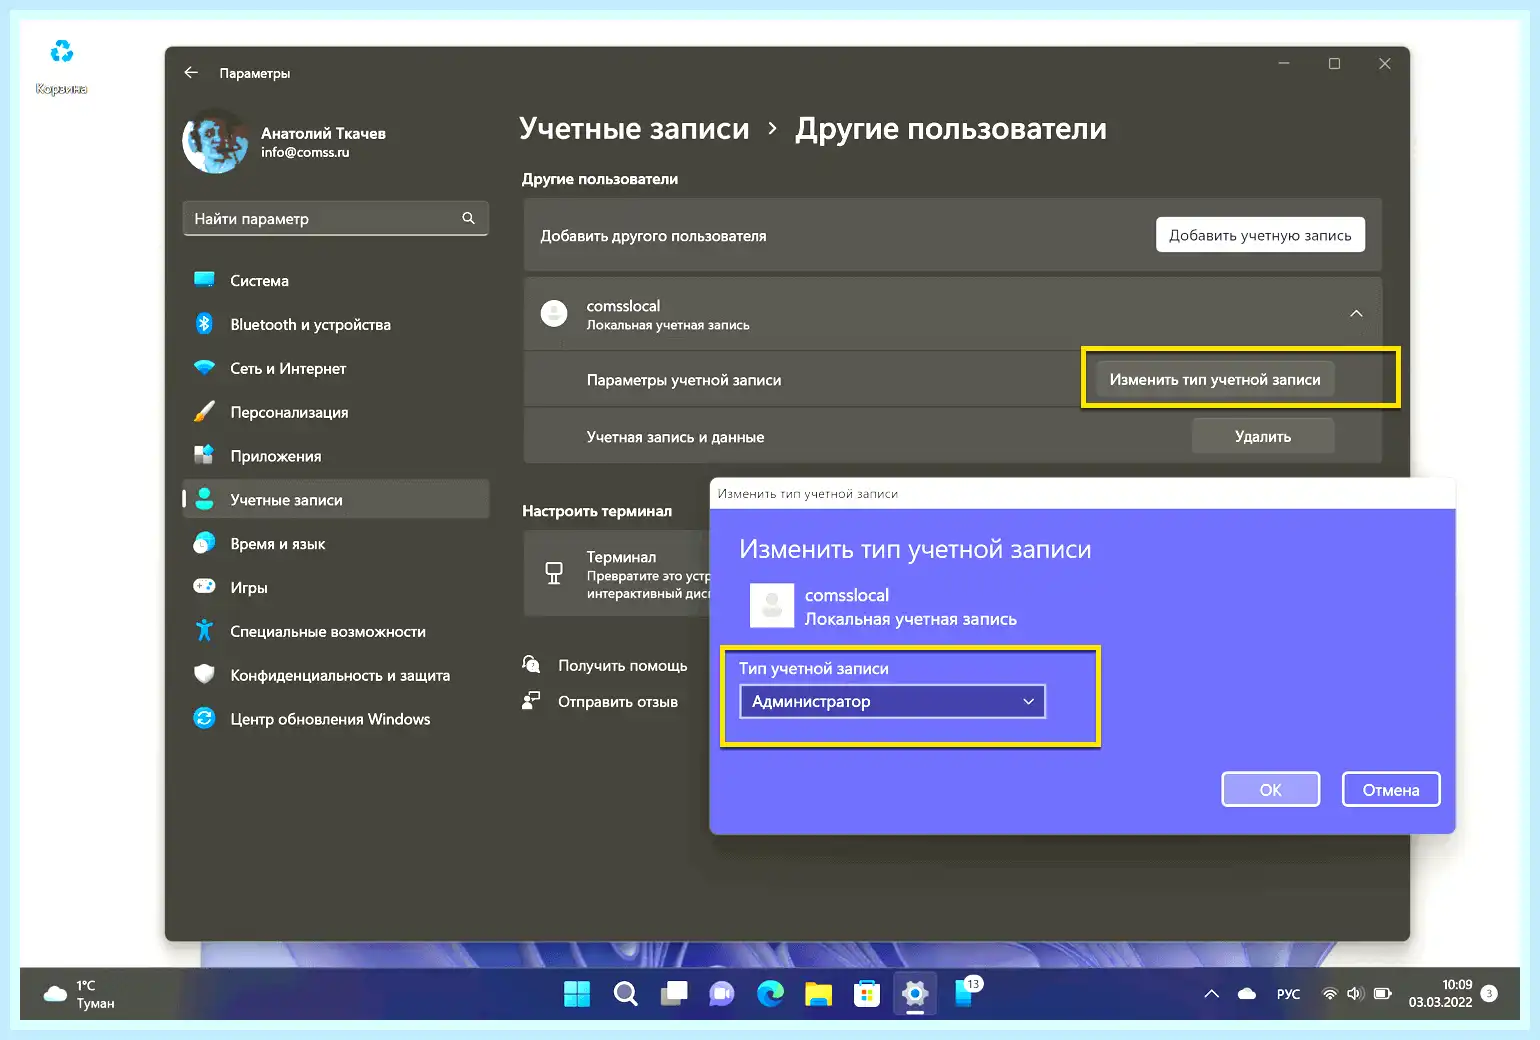The width and height of the screenshot is (1540, 1040).
Task: Open Конфиденциальность и защита section
Action: [335, 676]
